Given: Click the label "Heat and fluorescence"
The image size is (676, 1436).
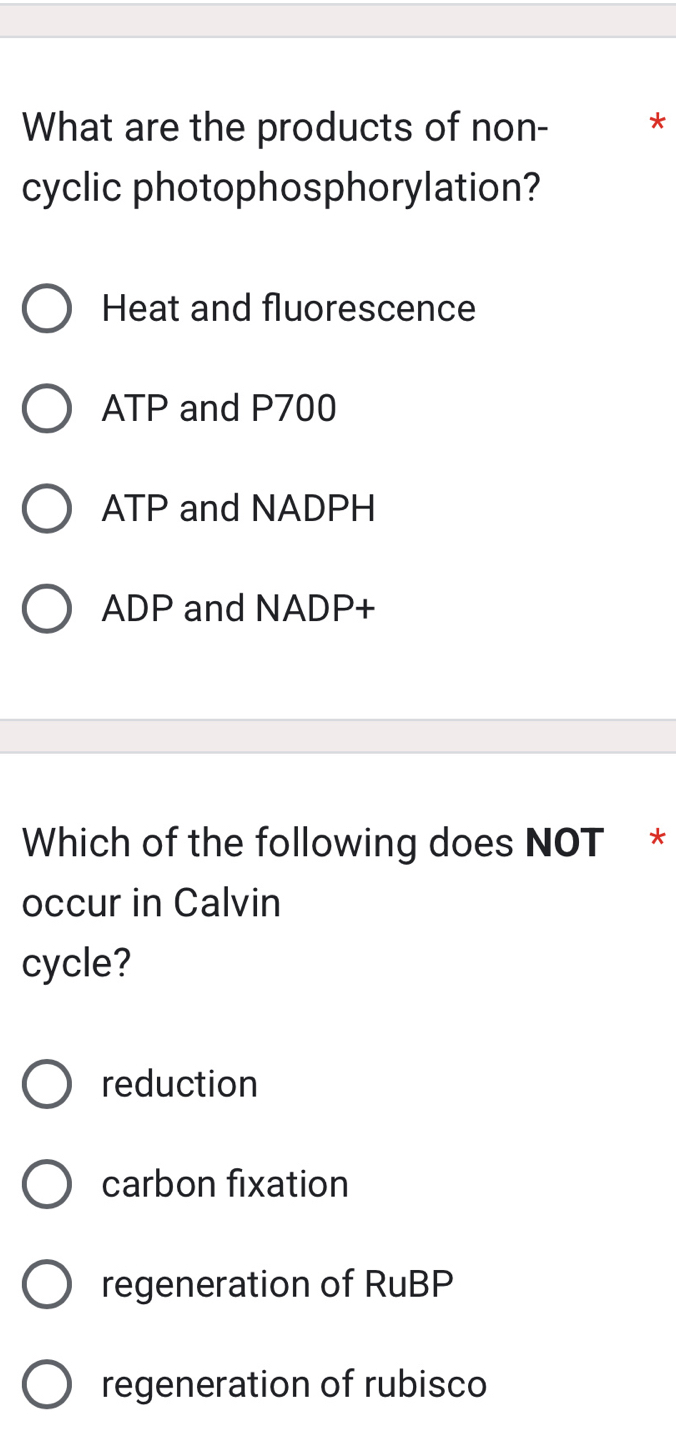Looking at the screenshot, I should click(x=288, y=309).
